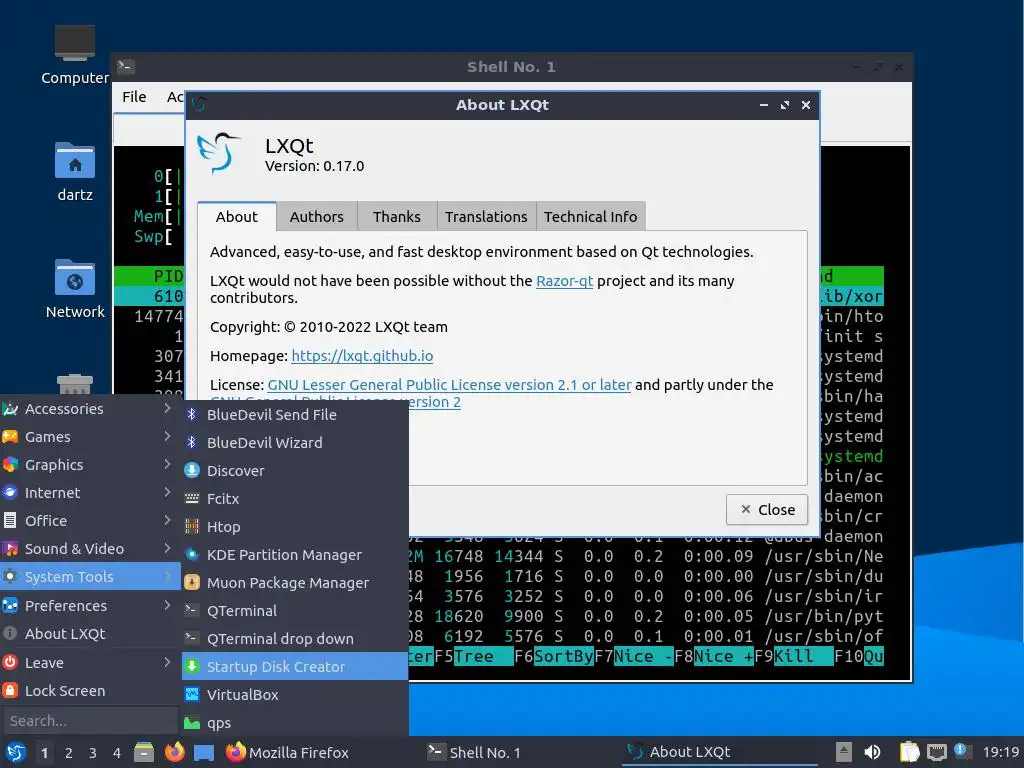Viewport: 1024px width, 768px height.
Task: Switch to virtual desktop 3
Action: (93, 753)
